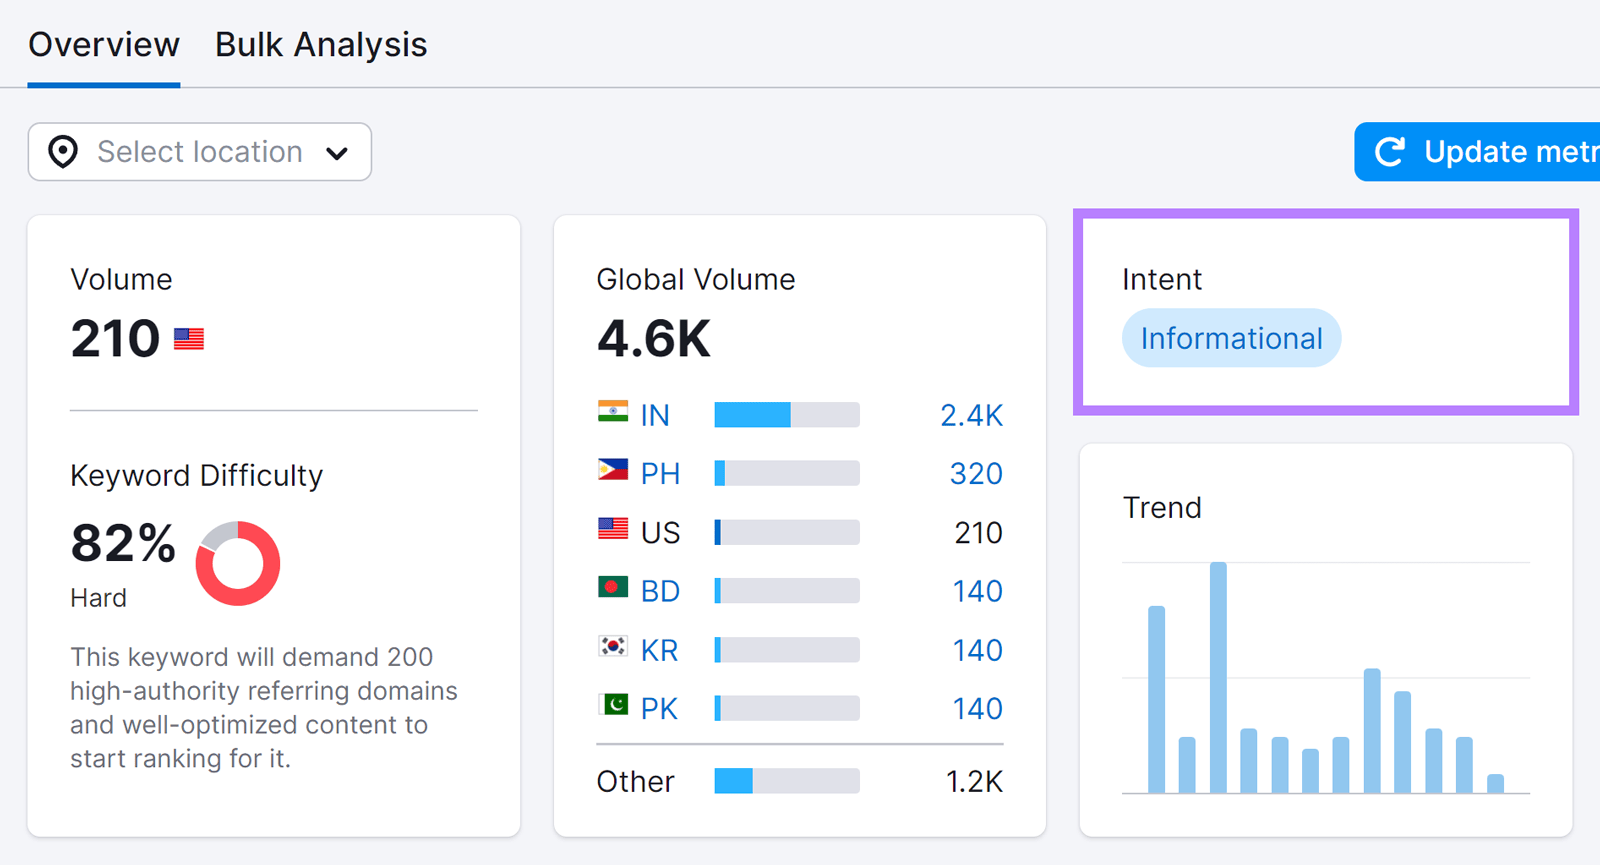Click the US row label in Global Volume
The height and width of the screenshot is (865, 1600).
(660, 532)
